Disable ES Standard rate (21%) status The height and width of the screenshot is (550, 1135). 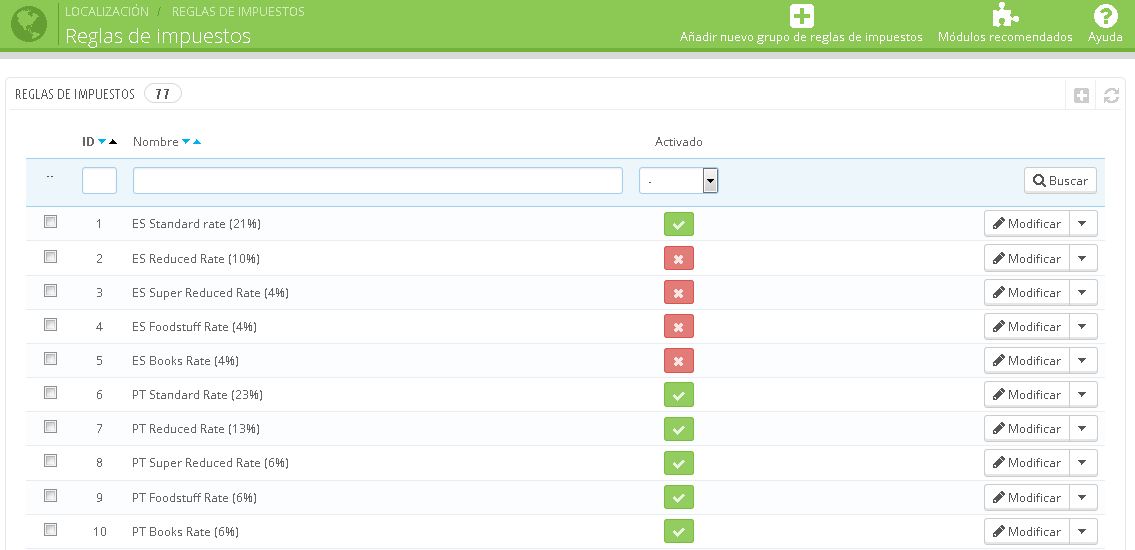click(x=679, y=224)
